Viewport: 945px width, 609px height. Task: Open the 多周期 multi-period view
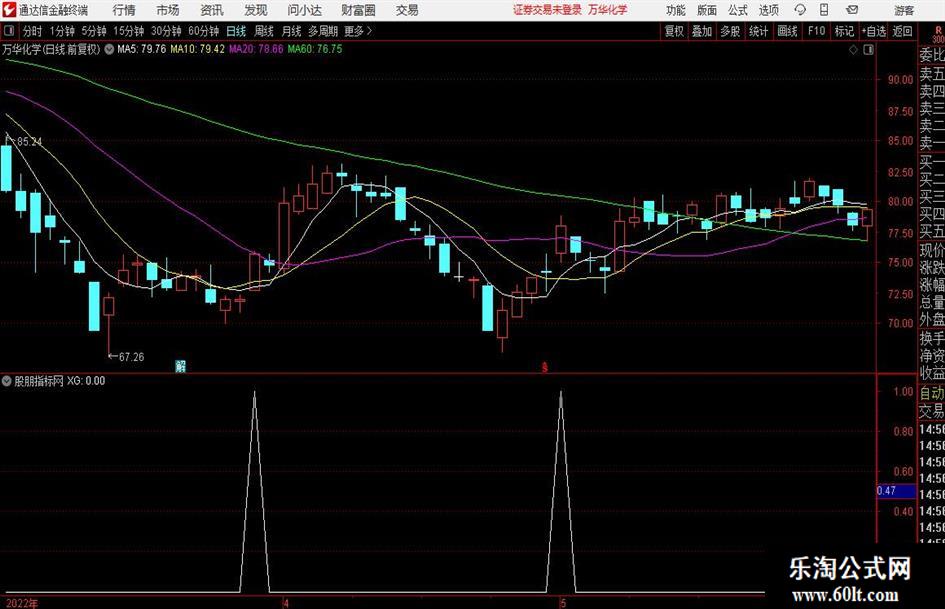[x=323, y=31]
